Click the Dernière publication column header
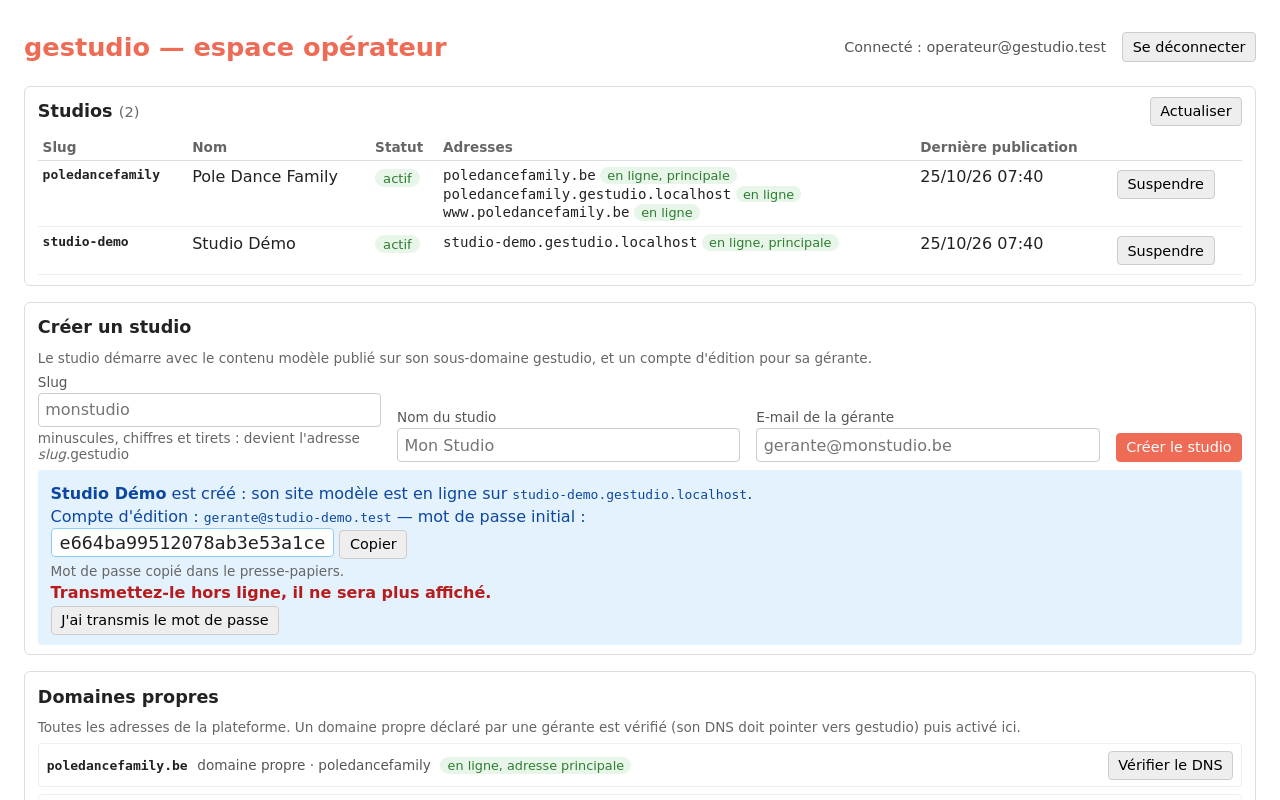The height and width of the screenshot is (800, 1280). (999, 147)
